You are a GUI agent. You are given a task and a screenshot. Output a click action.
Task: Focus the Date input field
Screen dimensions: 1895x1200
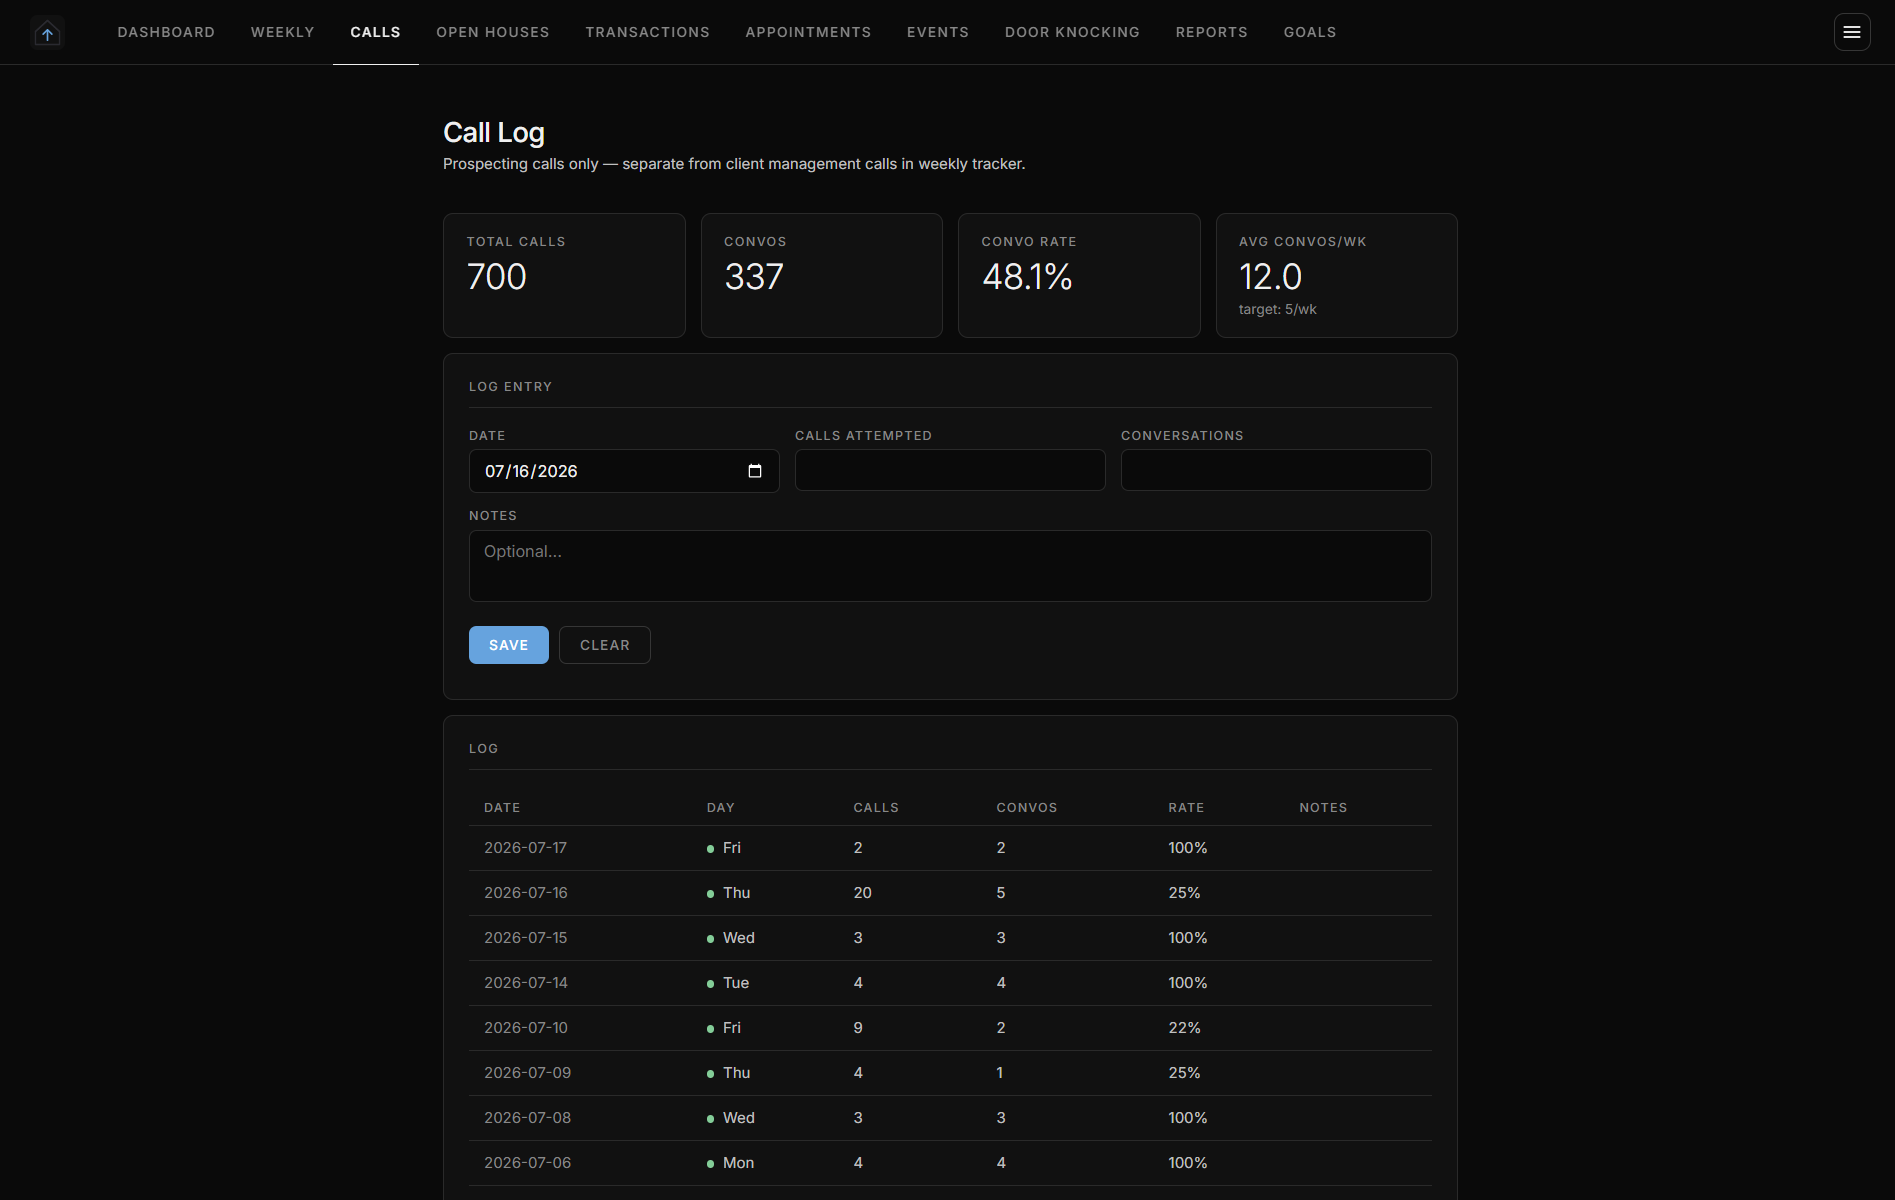[x=624, y=471]
